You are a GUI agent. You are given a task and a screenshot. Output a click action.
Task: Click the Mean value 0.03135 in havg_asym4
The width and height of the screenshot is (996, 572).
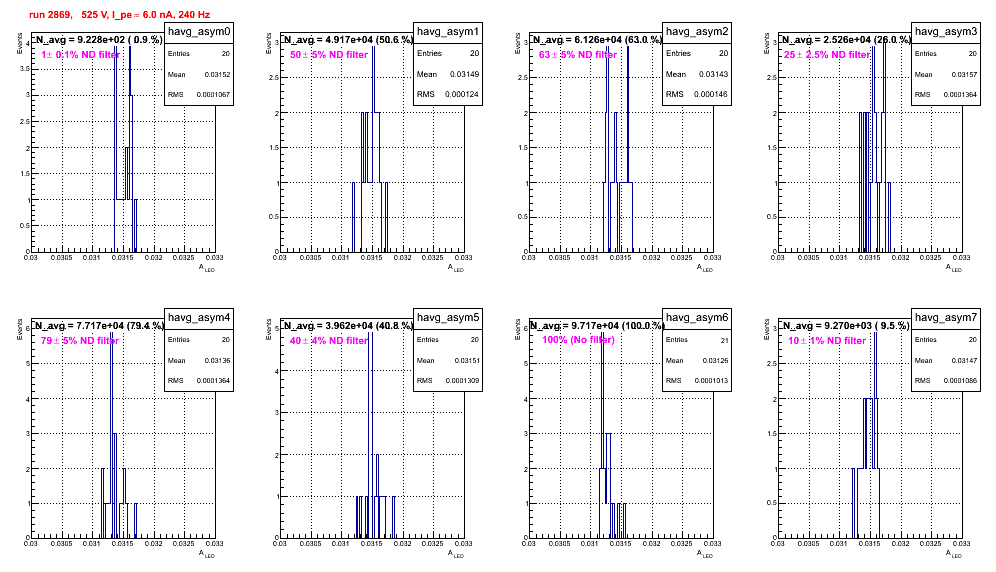pos(217,360)
